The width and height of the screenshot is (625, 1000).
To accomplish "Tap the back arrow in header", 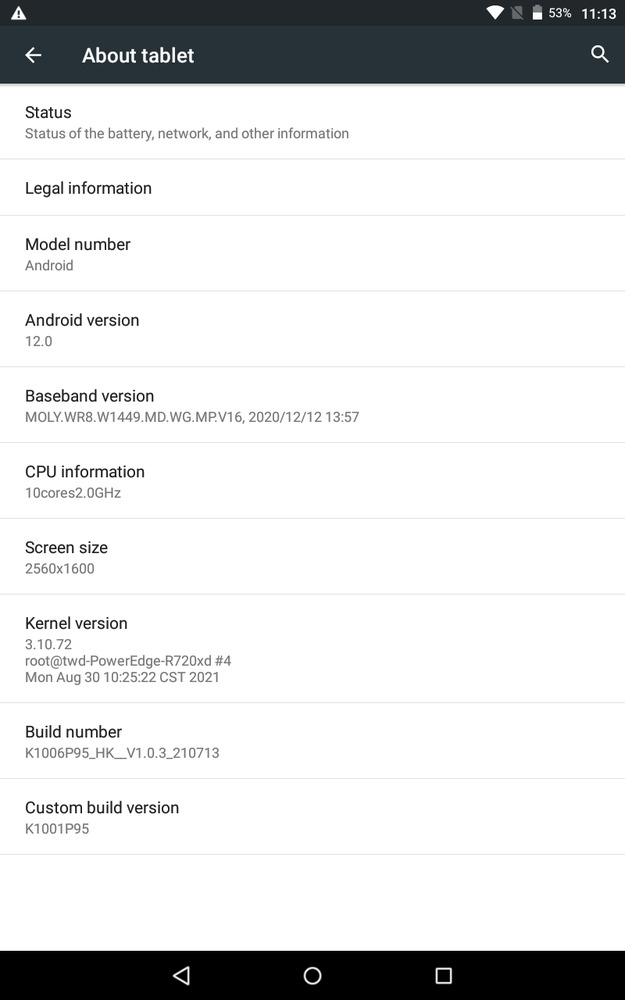I will pyautogui.click(x=33, y=55).
